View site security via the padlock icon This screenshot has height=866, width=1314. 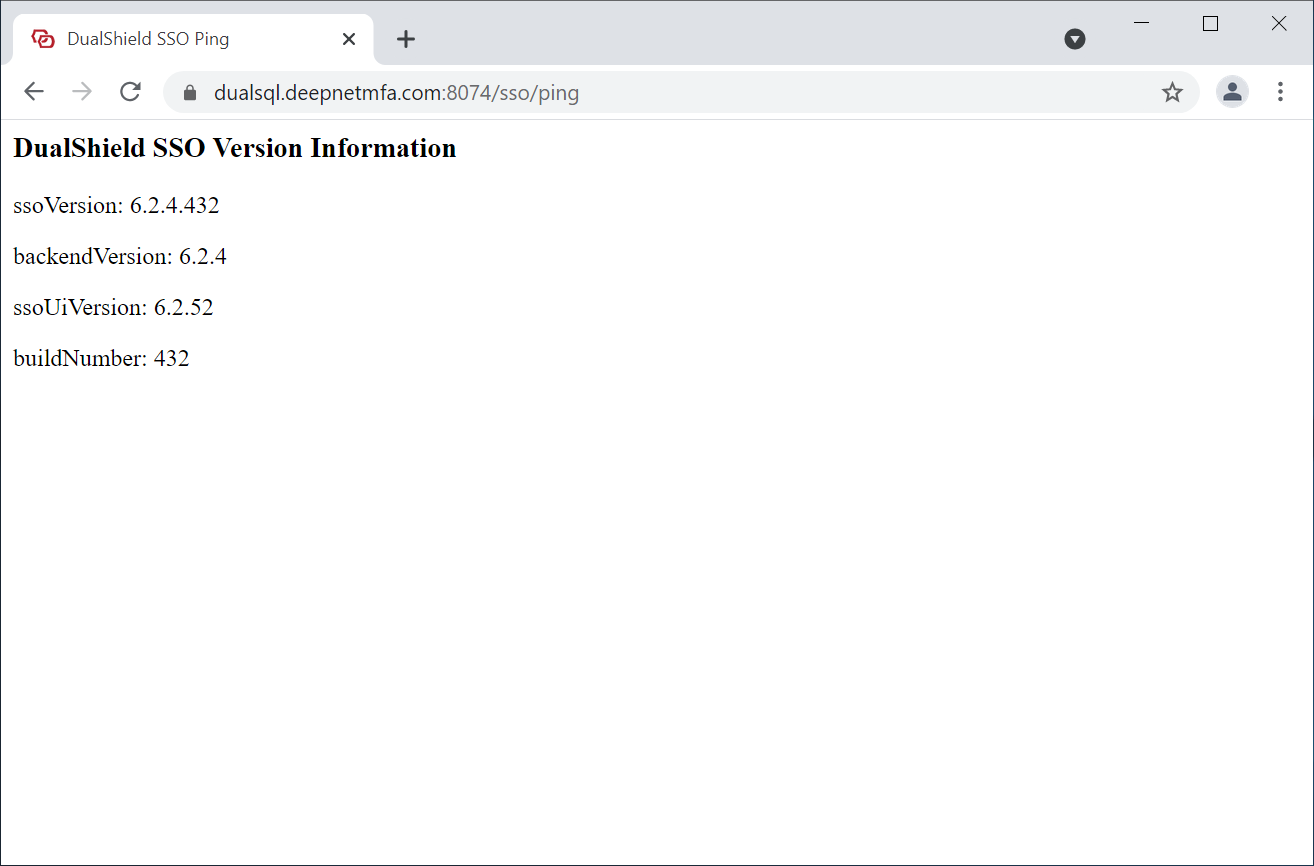190,93
